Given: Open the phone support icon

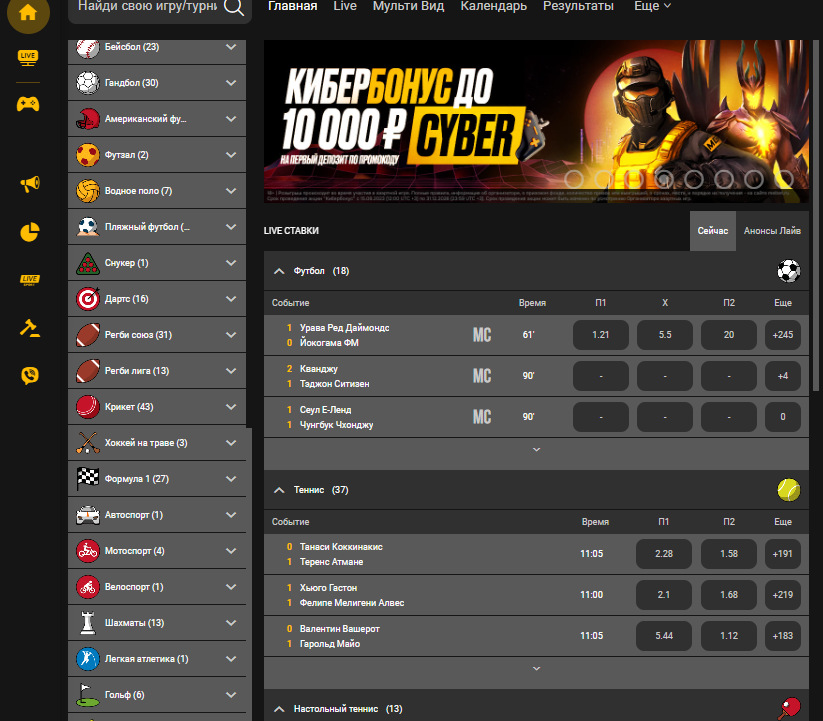Looking at the screenshot, I should tap(30, 375).
